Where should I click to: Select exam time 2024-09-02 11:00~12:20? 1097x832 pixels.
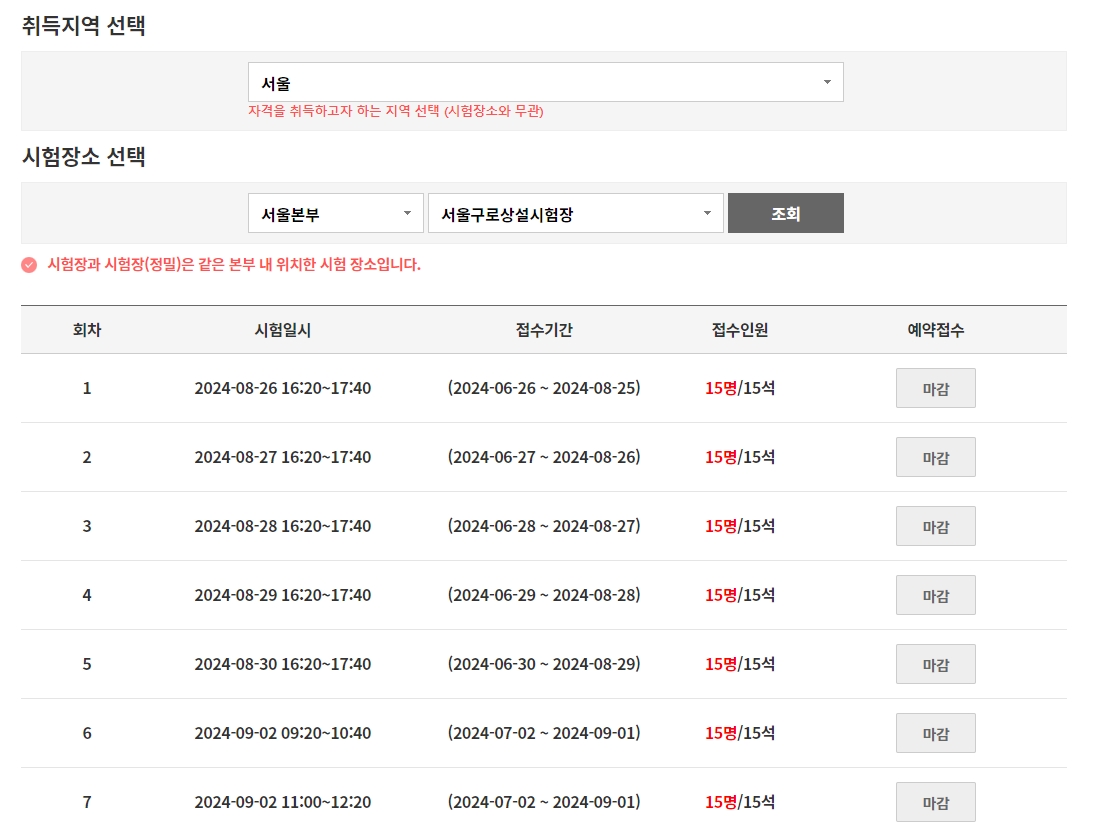[x=283, y=802]
